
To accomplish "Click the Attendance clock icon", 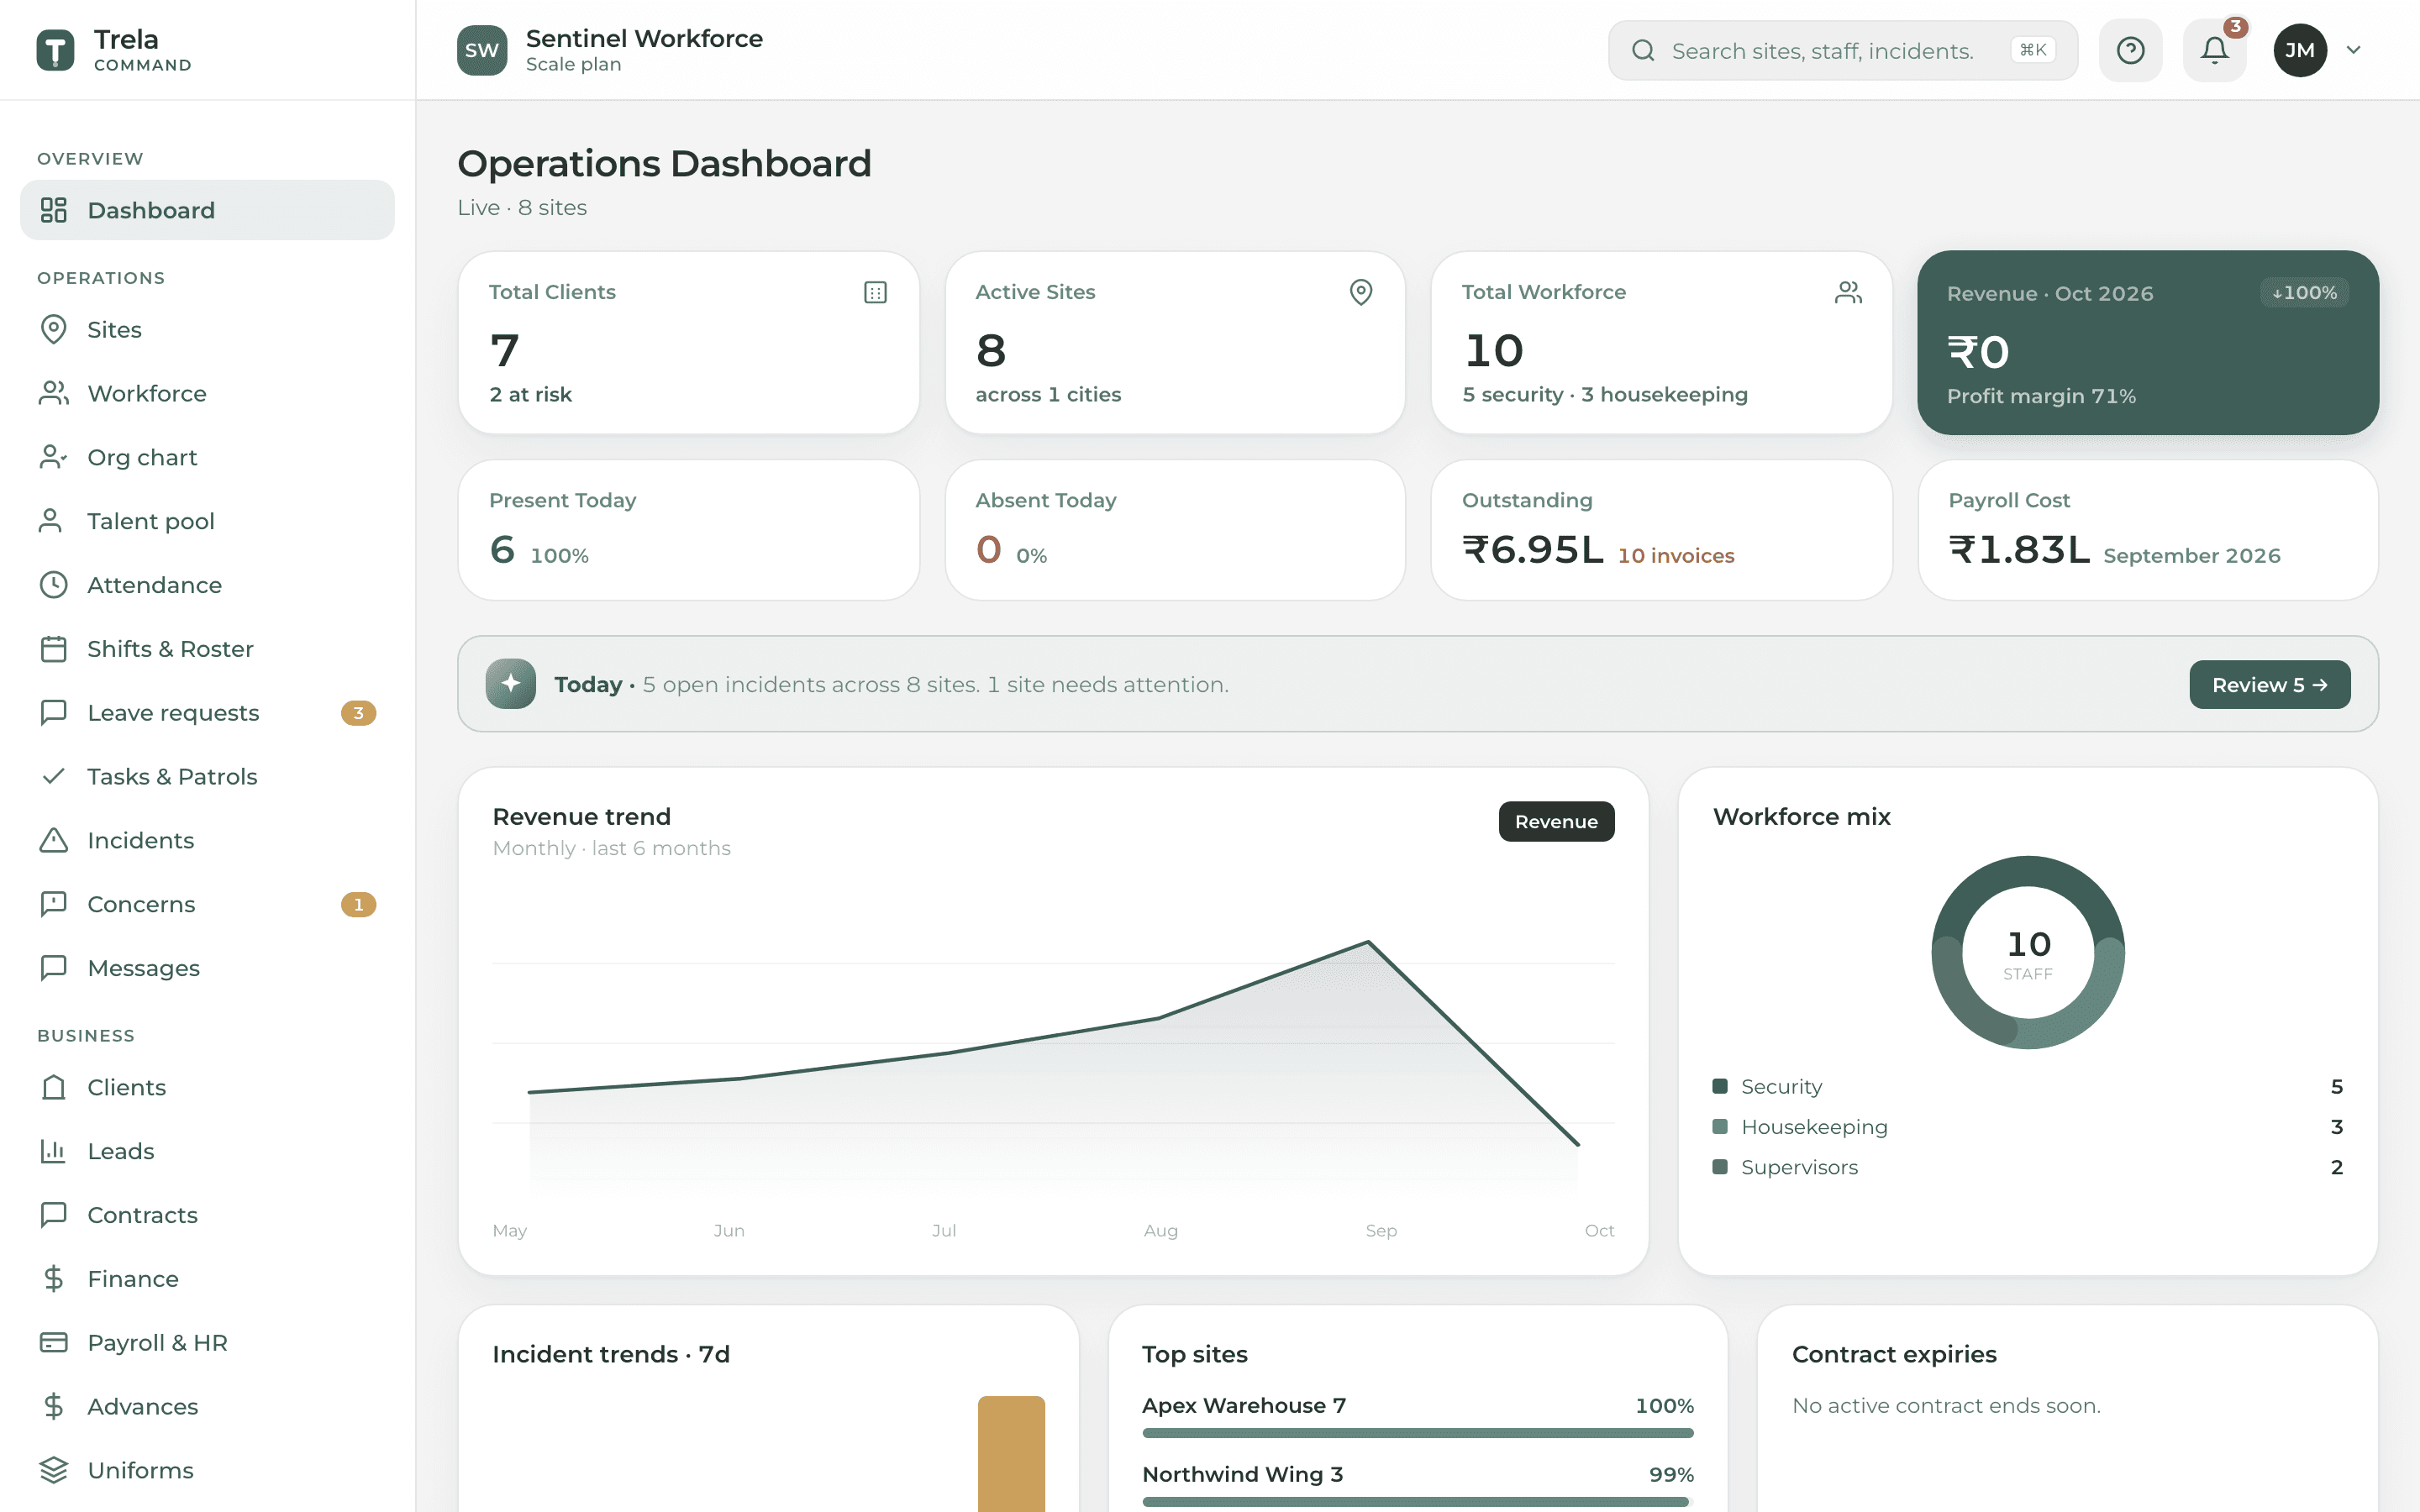I will coord(54,585).
